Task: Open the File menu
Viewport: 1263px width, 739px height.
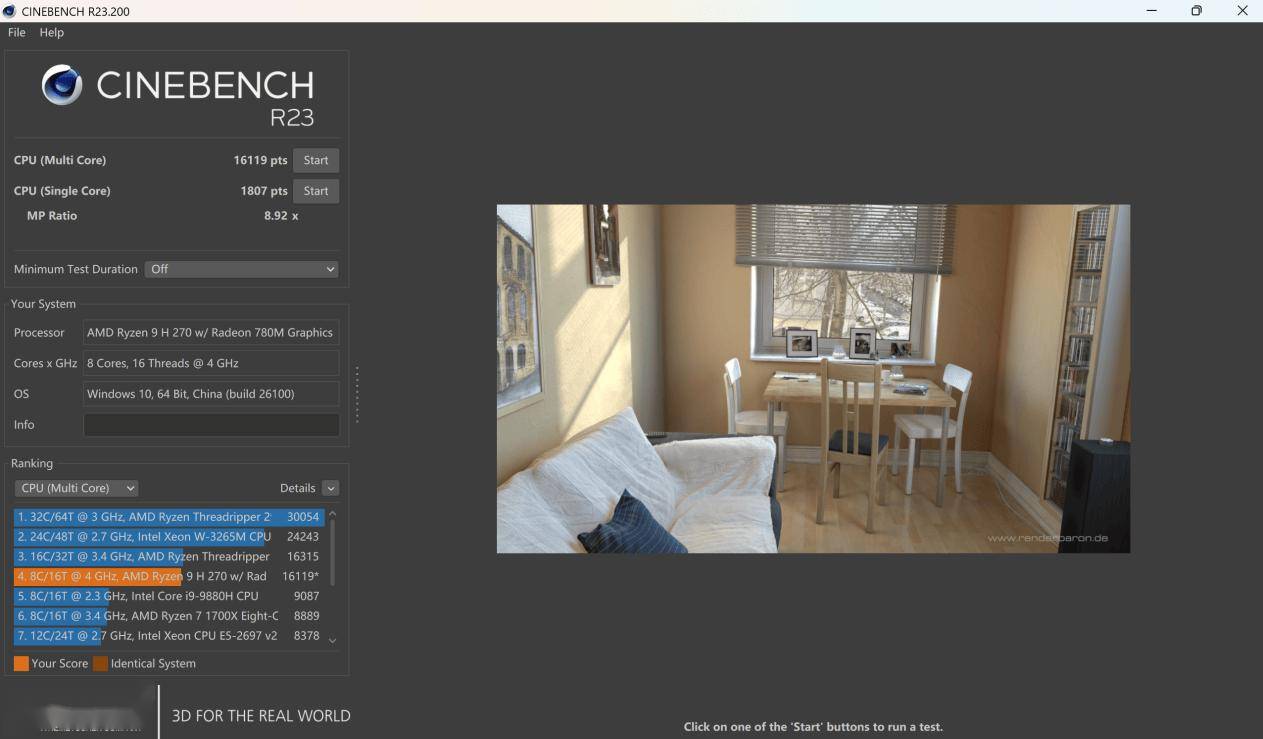Action: [17, 32]
